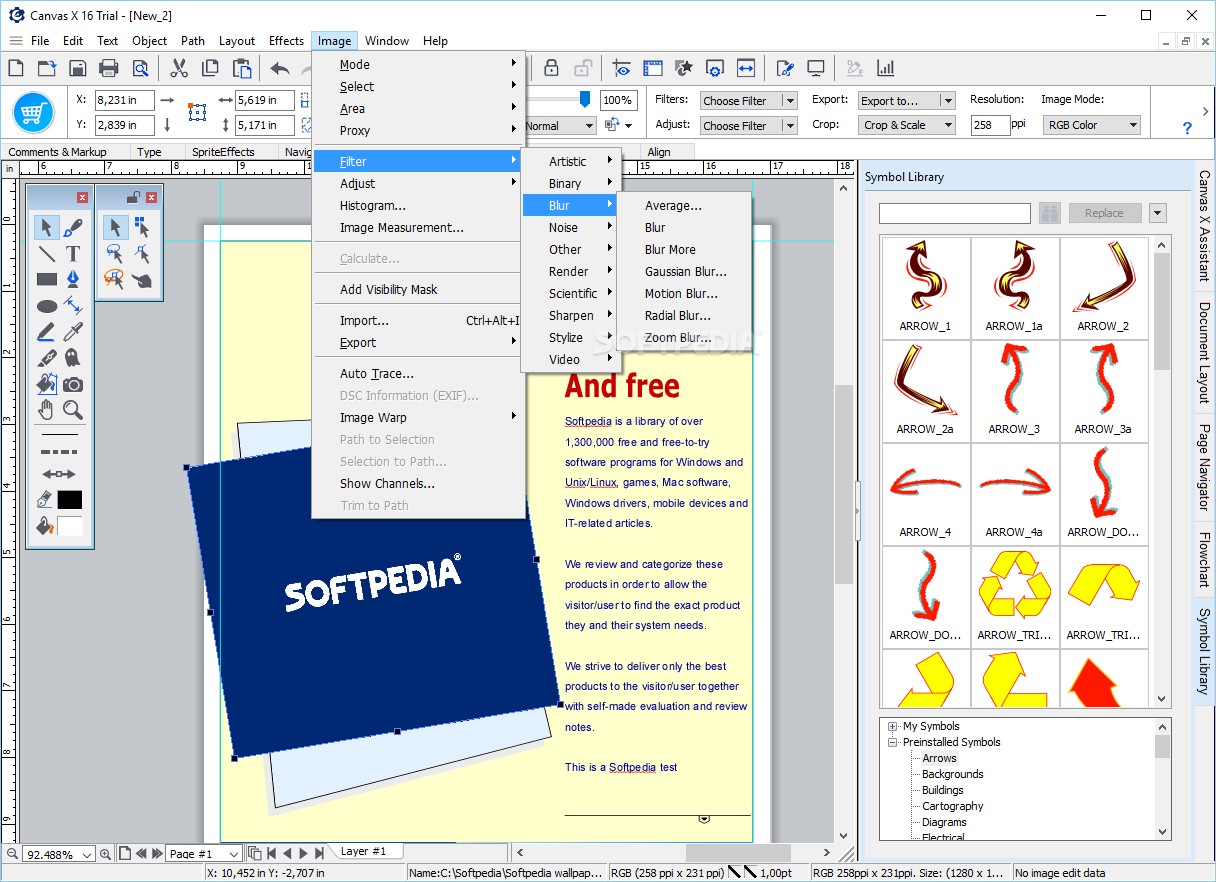Open the Crop & Scale dropdown
Screen dimensions: 1216x882
907,125
